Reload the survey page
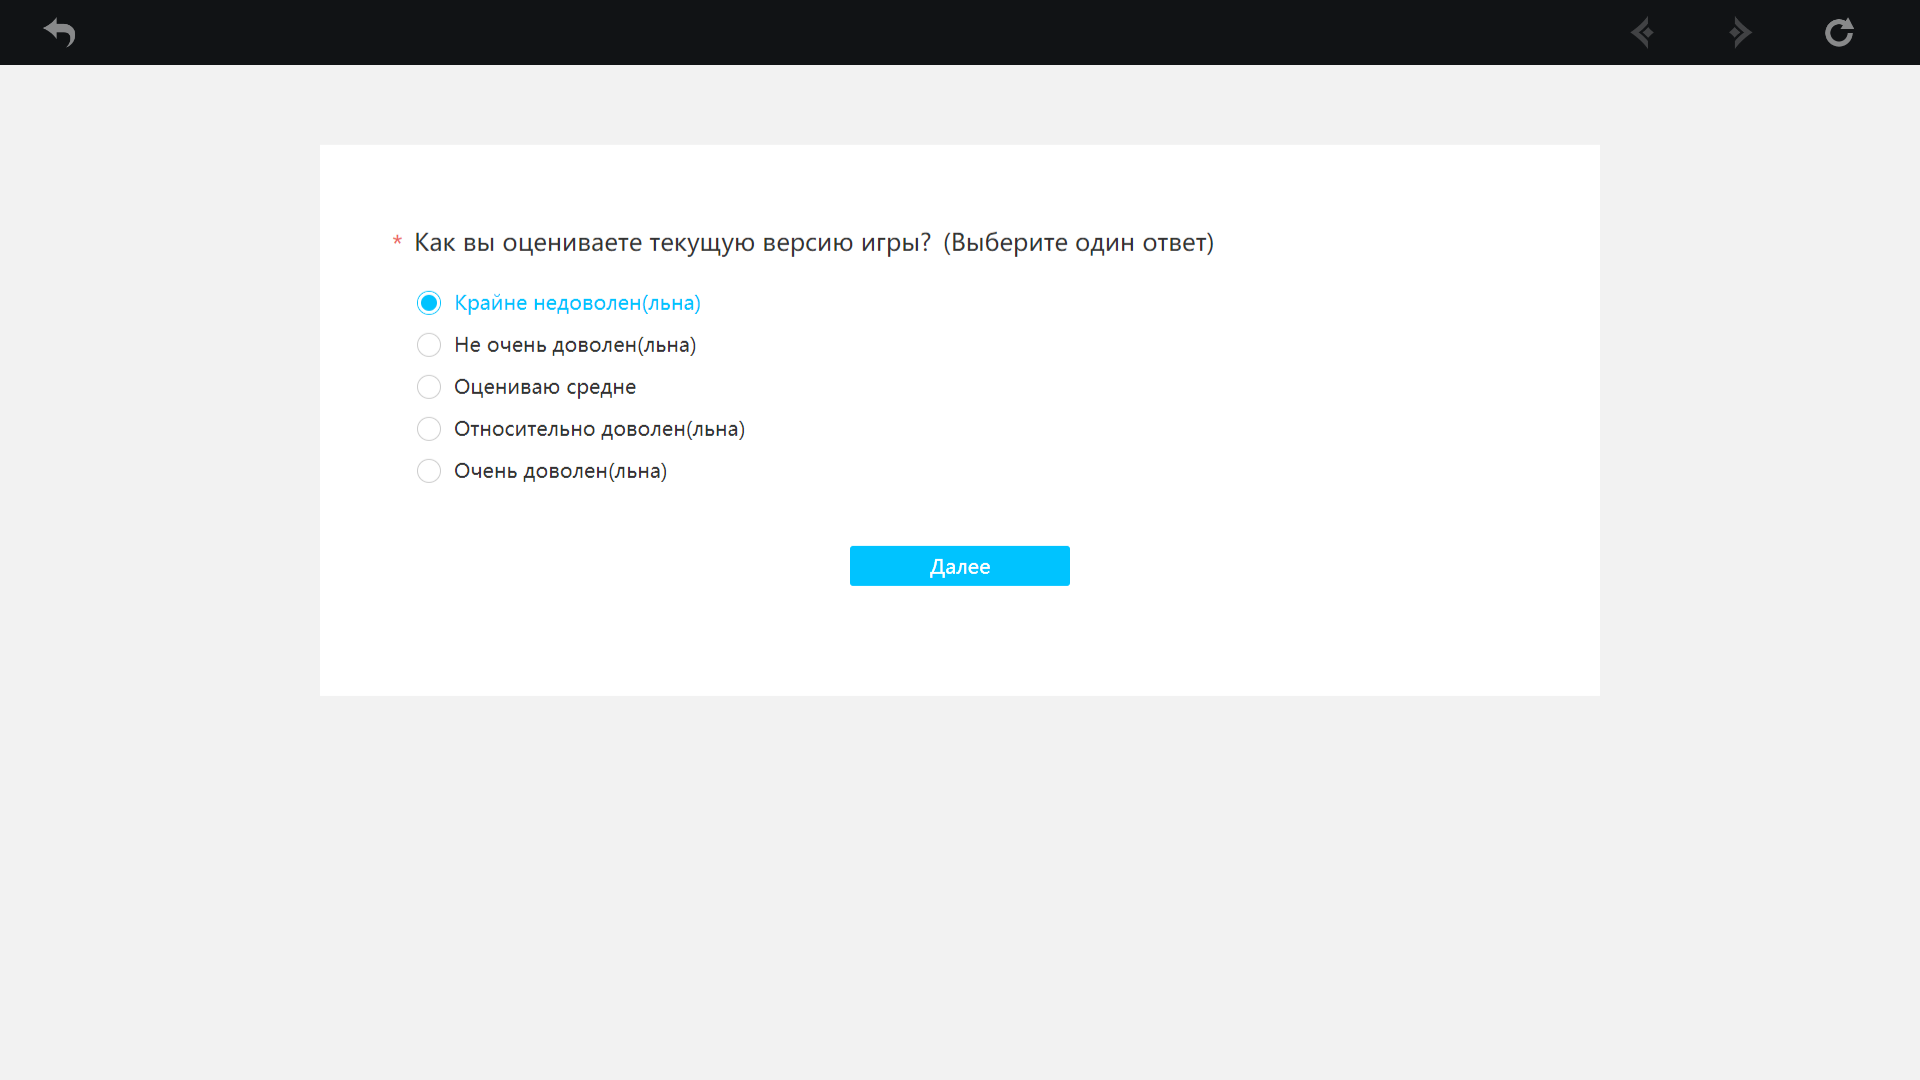The height and width of the screenshot is (1080, 1920). 1839,32
